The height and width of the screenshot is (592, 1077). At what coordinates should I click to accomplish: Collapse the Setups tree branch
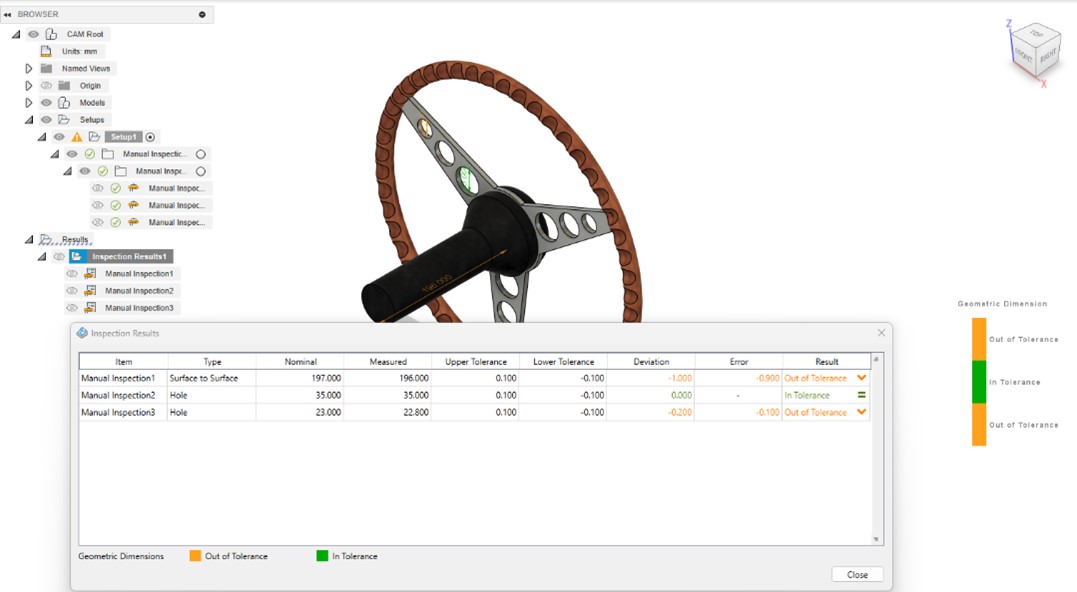tap(29, 118)
